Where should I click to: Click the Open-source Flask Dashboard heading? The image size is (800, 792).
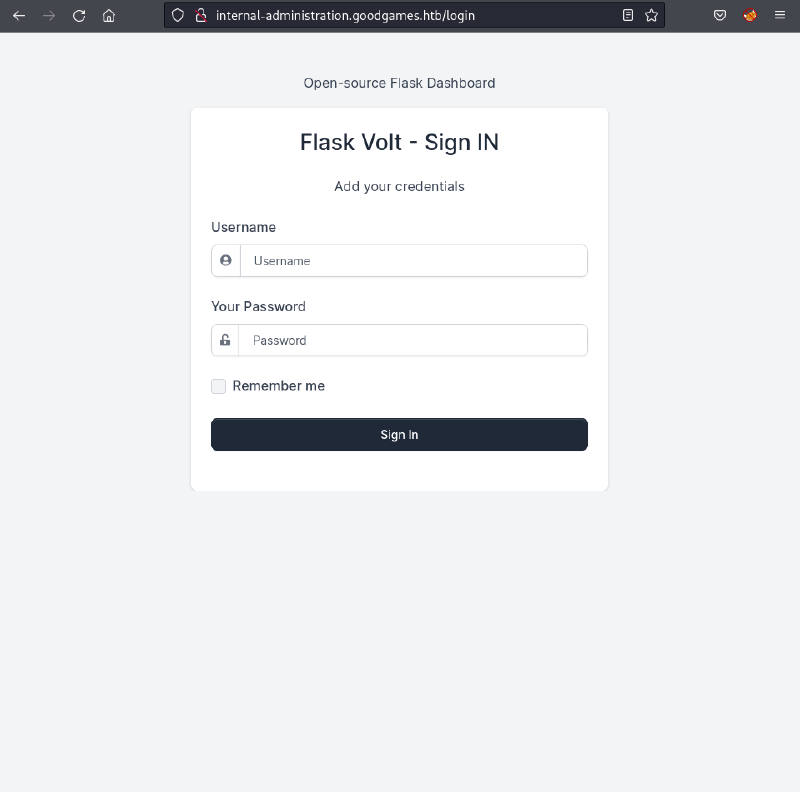[399, 83]
